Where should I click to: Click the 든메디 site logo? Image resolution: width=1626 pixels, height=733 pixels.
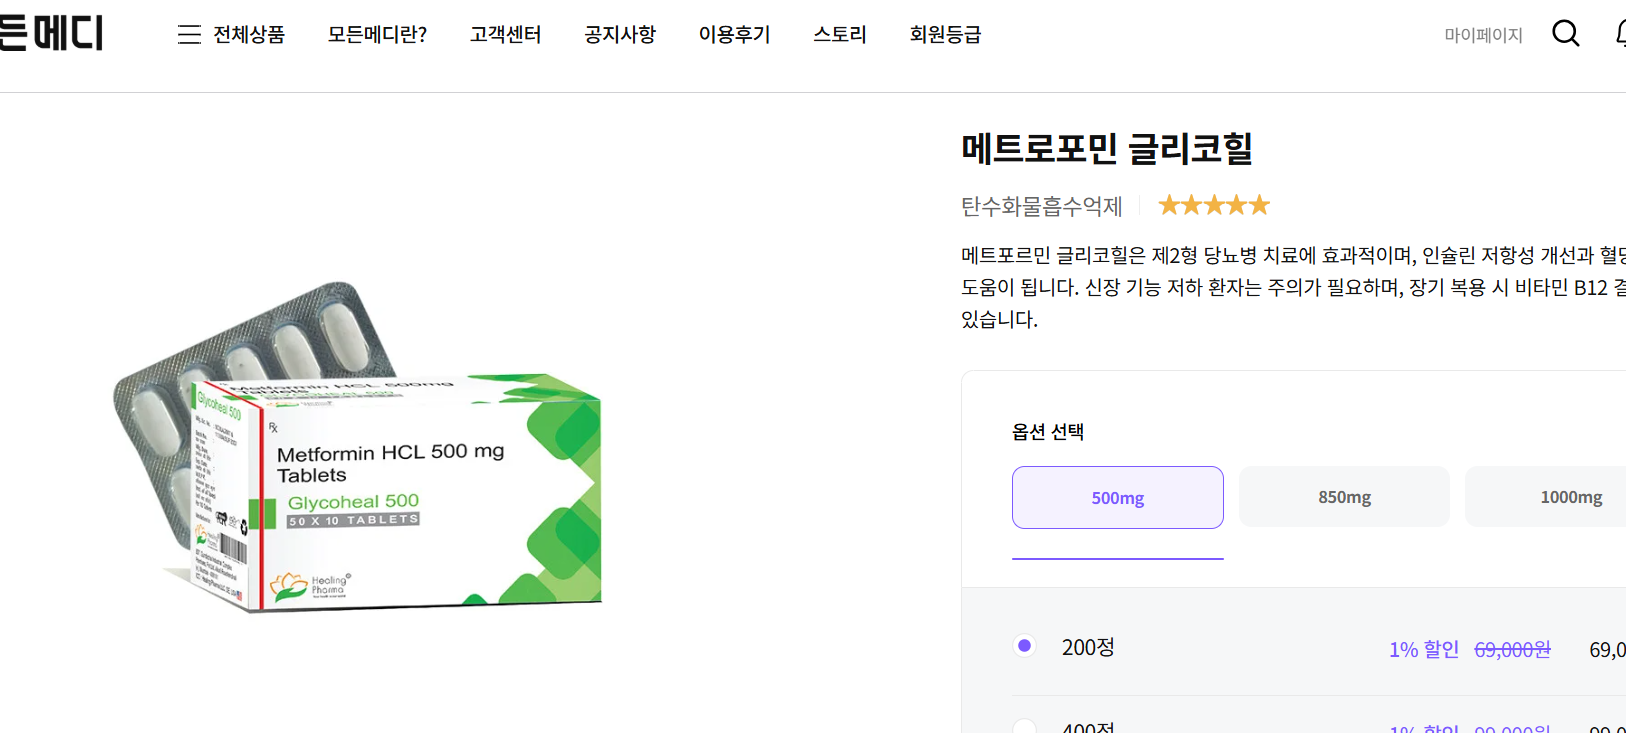[51, 33]
